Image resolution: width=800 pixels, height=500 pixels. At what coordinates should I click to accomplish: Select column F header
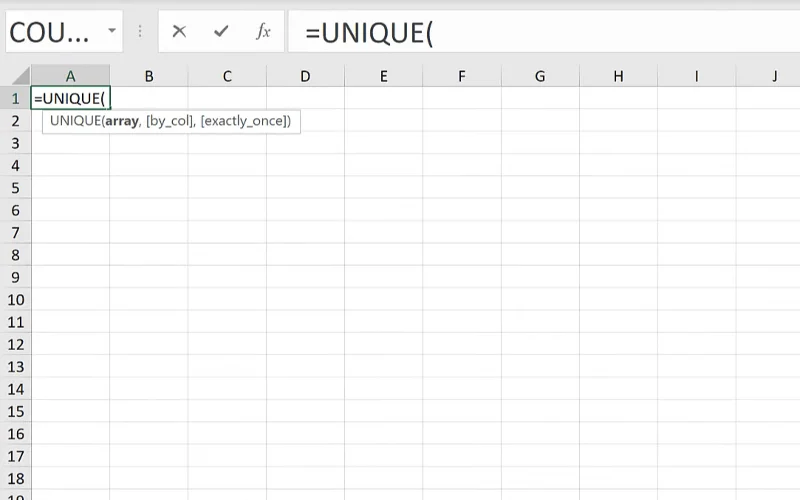point(462,76)
